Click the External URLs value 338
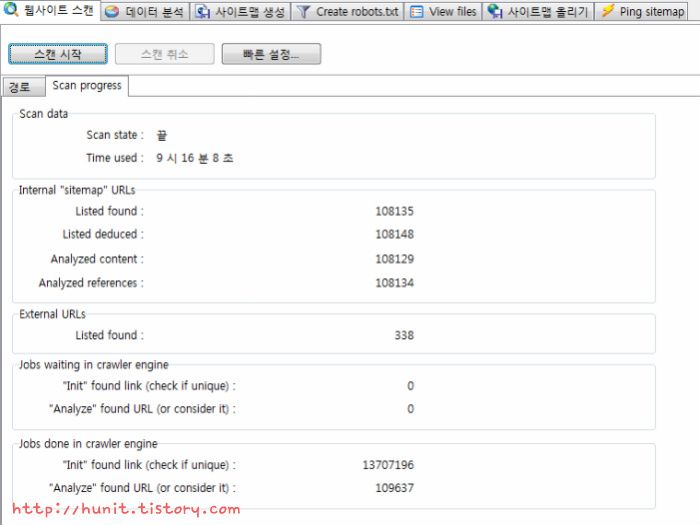The height and width of the screenshot is (525, 700). (x=404, y=335)
